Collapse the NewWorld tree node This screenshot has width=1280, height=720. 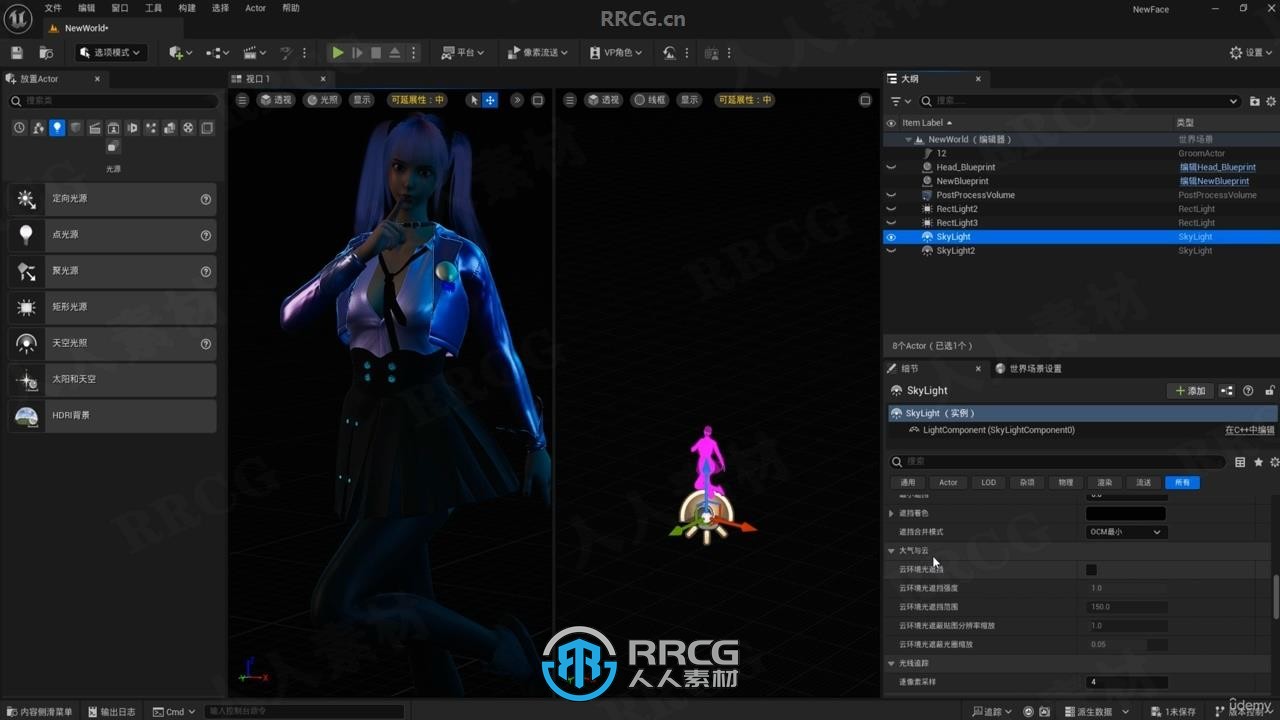(x=908, y=140)
